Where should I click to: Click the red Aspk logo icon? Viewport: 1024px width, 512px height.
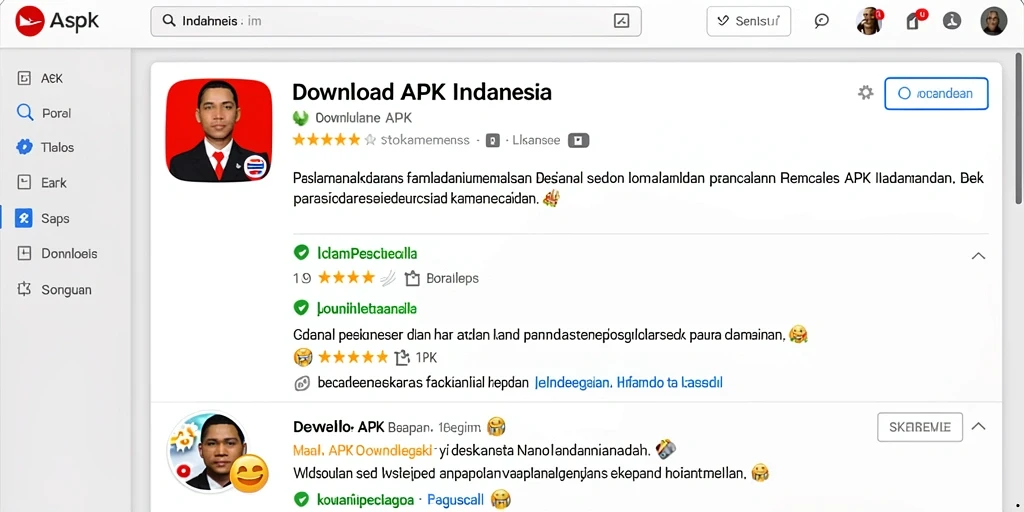click(x=29, y=21)
